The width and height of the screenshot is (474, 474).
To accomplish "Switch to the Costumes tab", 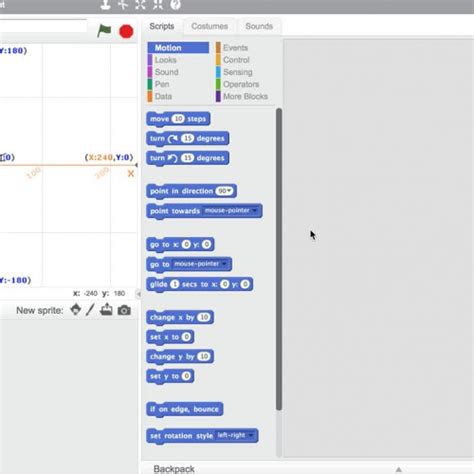I will 209,26.
